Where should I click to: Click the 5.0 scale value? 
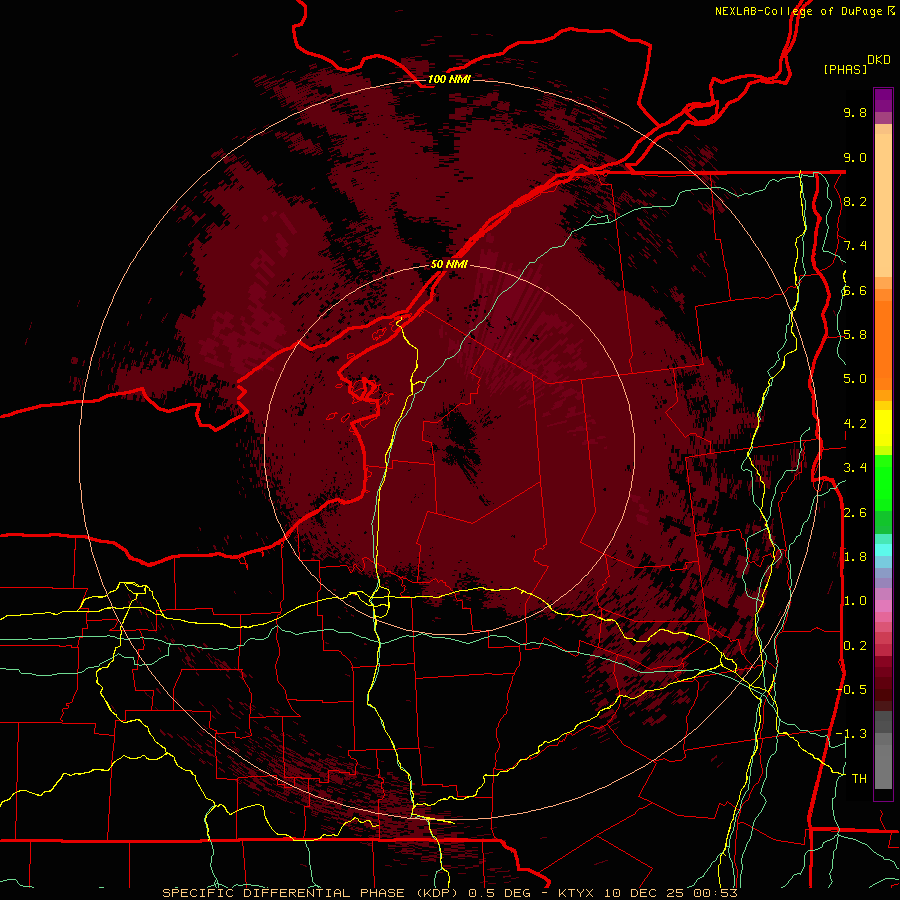[855, 379]
